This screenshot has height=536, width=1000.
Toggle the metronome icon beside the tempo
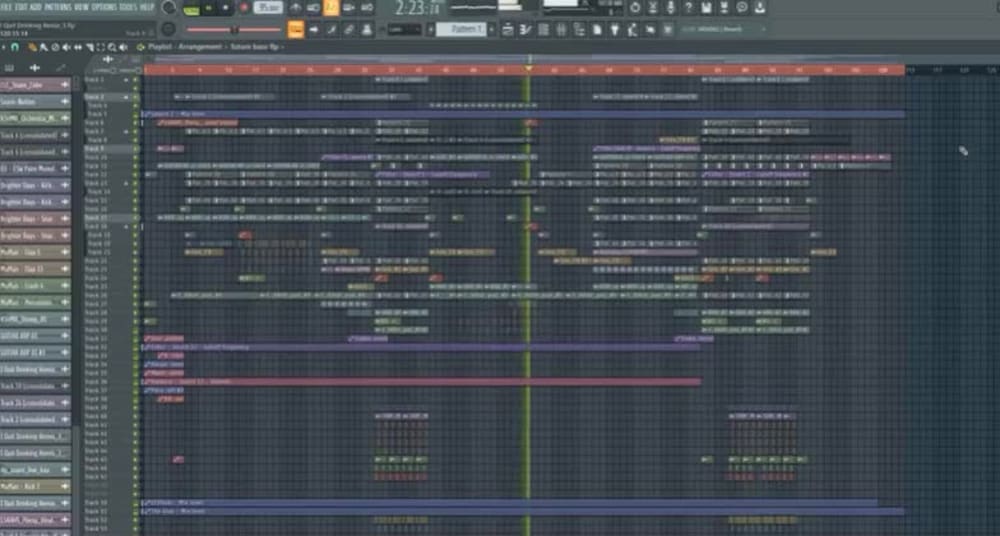click(x=295, y=8)
